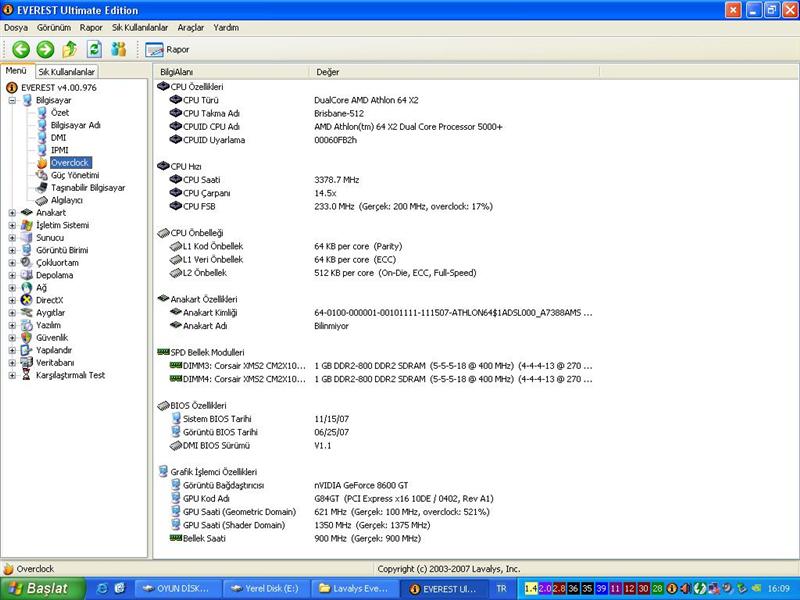Expand the Yazılım tree node
The width and height of the screenshot is (800, 600).
click(x=12, y=325)
